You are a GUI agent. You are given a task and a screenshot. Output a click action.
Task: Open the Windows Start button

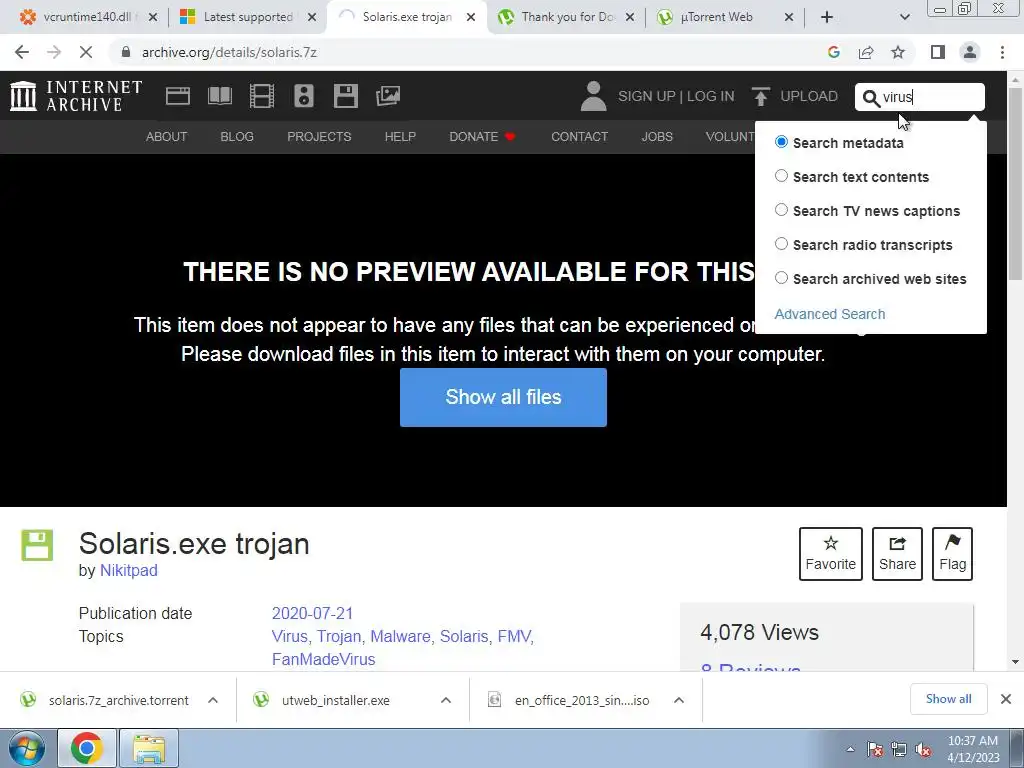(27, 748)
